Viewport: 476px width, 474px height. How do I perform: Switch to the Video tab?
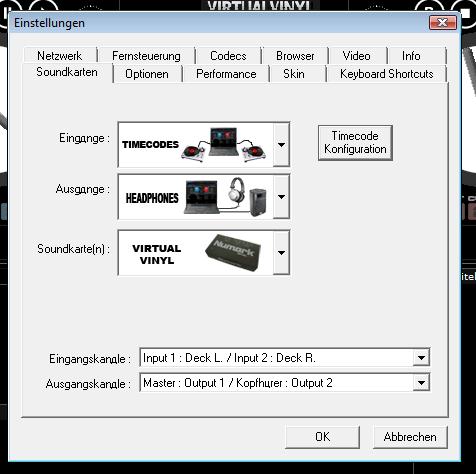357,56
